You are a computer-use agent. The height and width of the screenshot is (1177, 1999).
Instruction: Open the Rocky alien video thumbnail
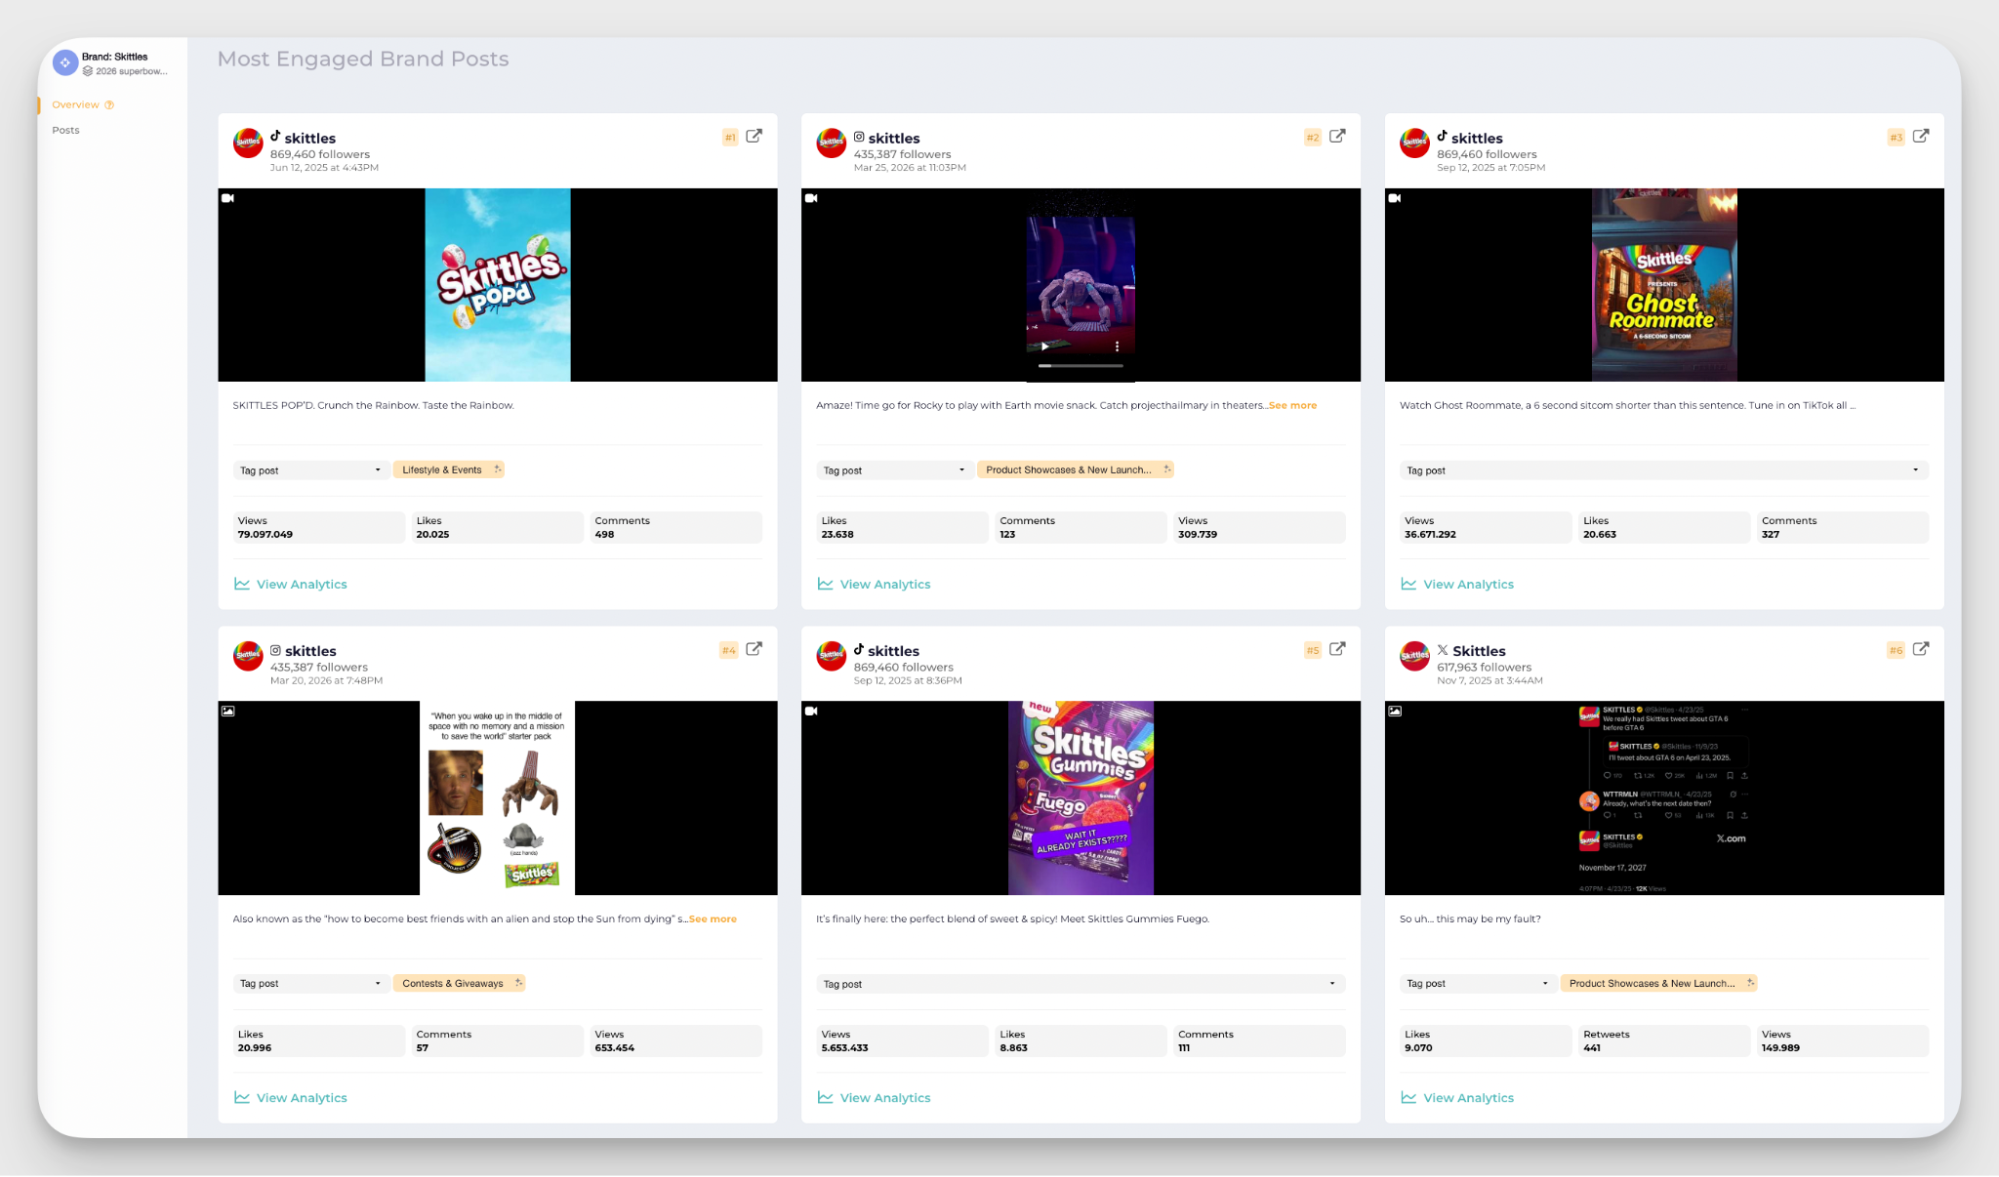pos(1081,285)
